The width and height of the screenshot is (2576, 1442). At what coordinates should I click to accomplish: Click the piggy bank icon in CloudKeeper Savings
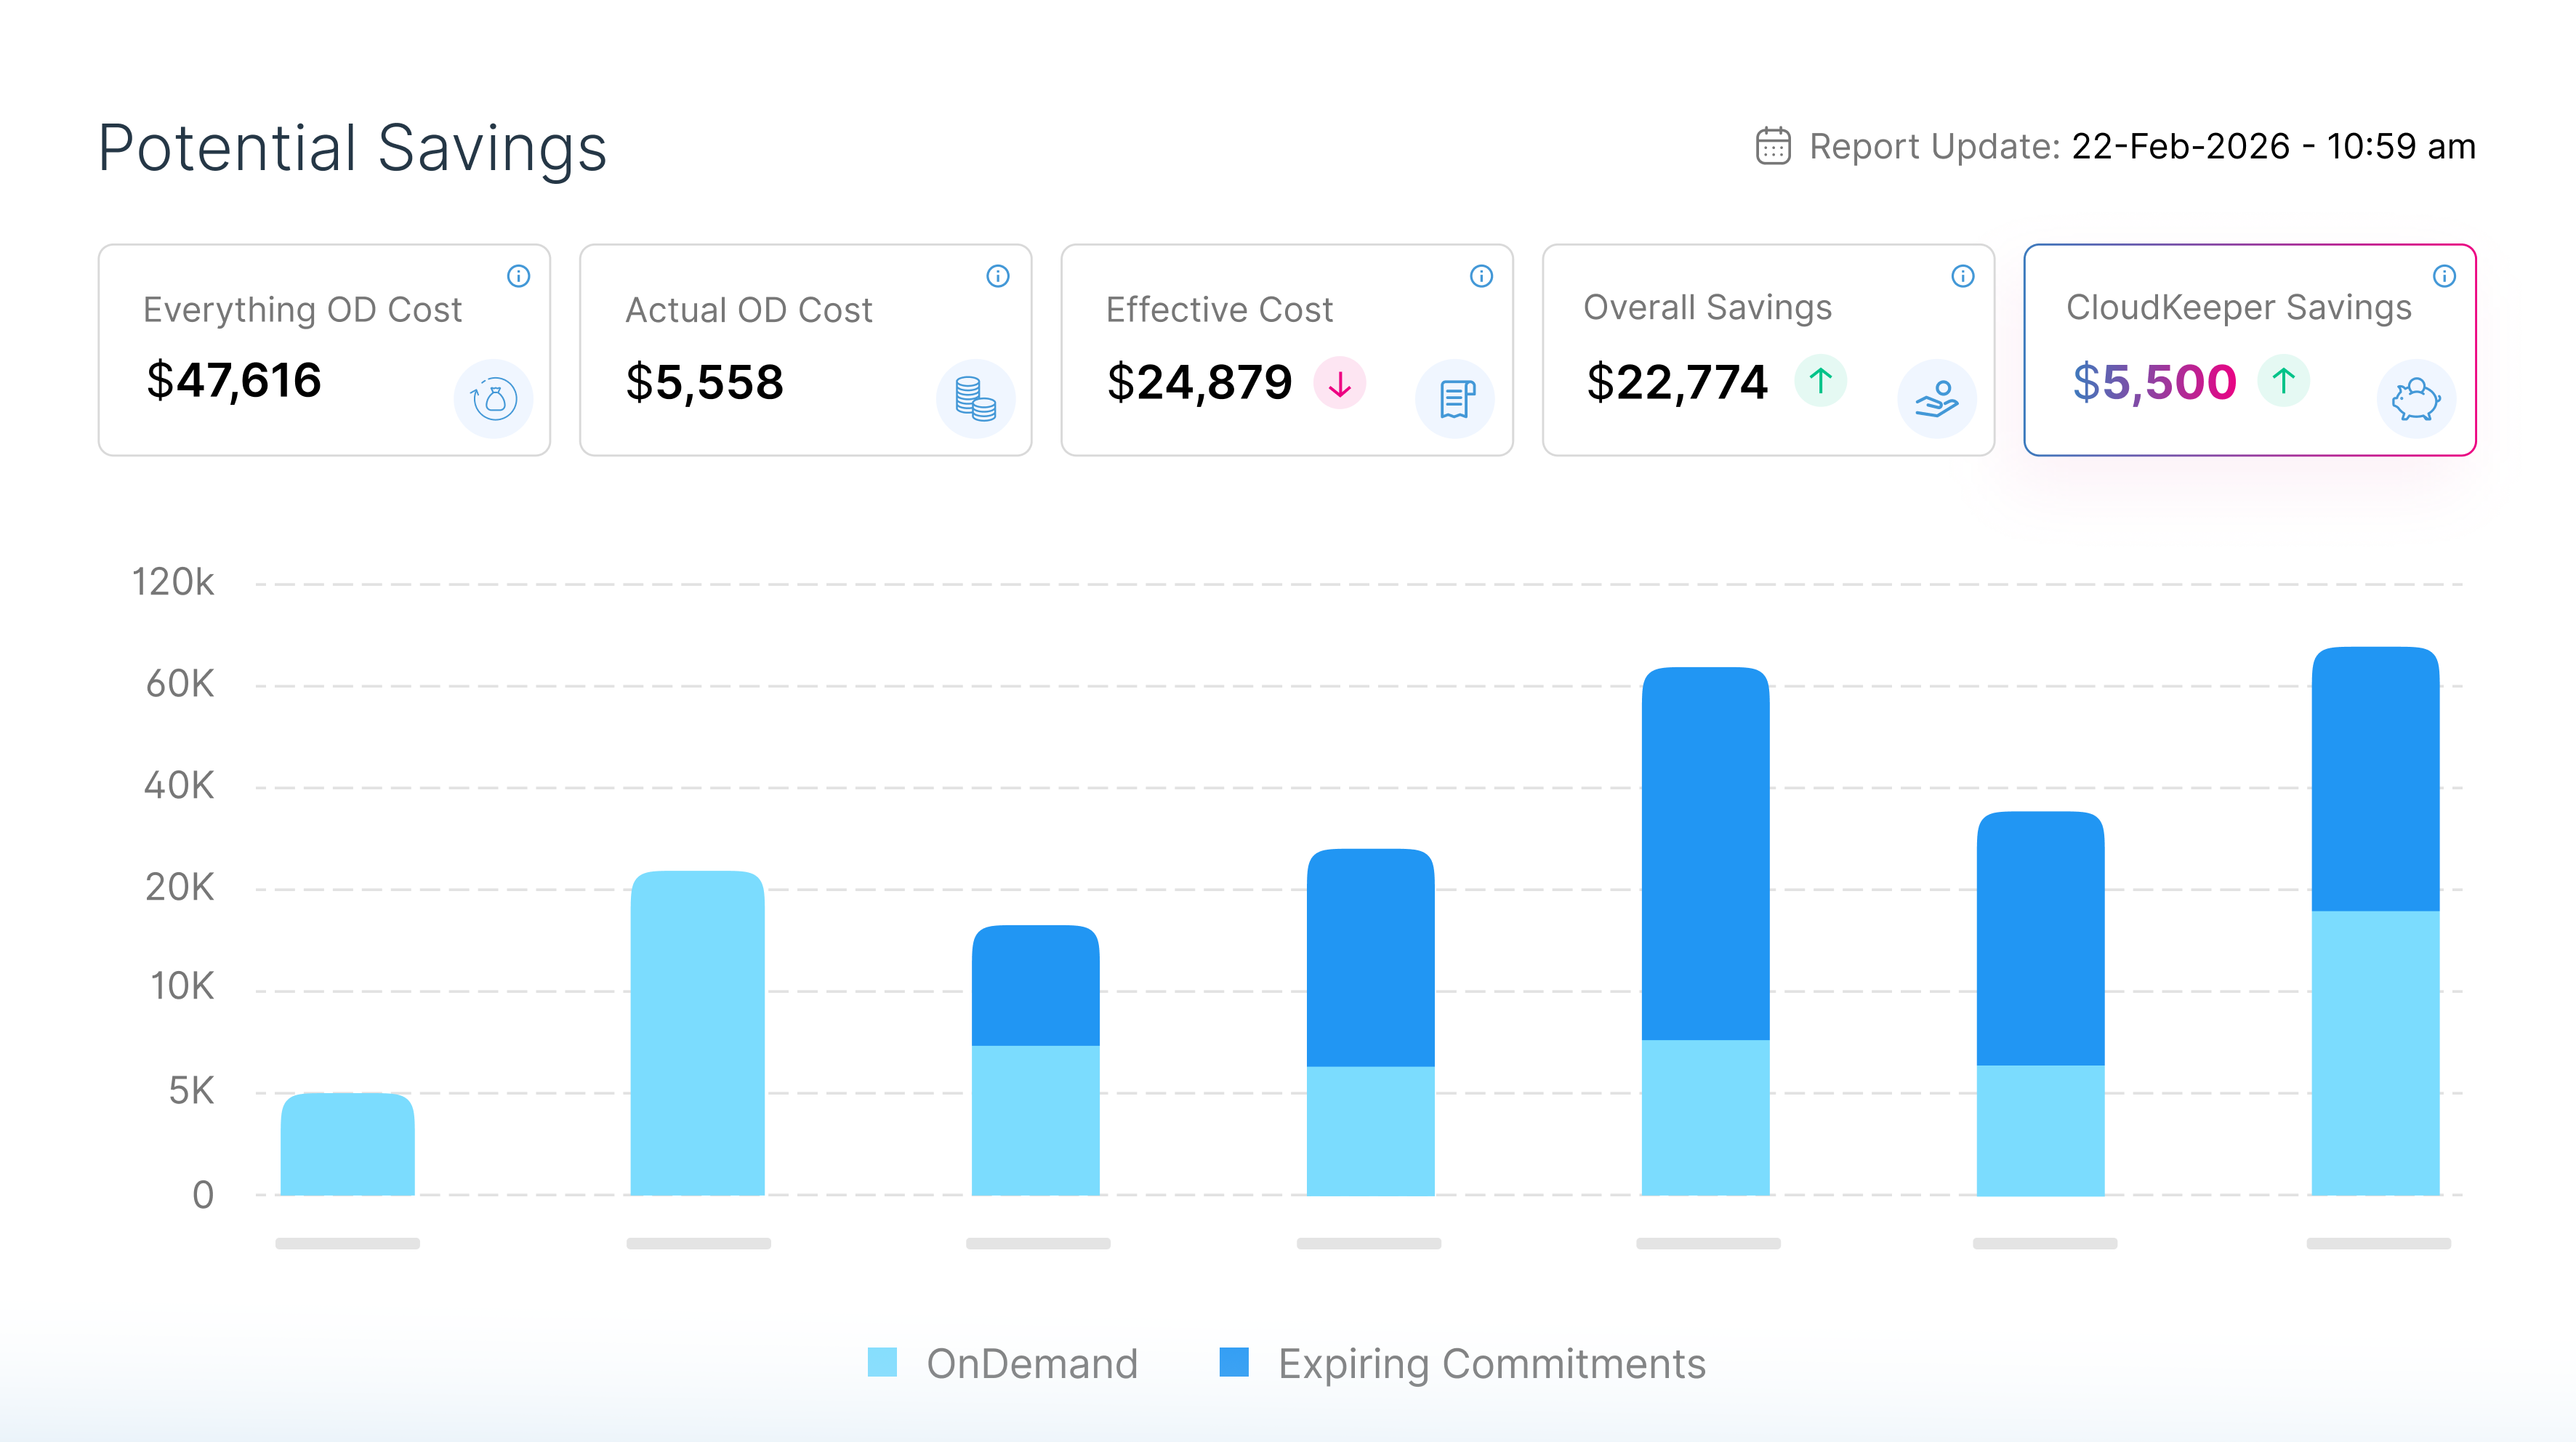click(x=2416, y=399)
